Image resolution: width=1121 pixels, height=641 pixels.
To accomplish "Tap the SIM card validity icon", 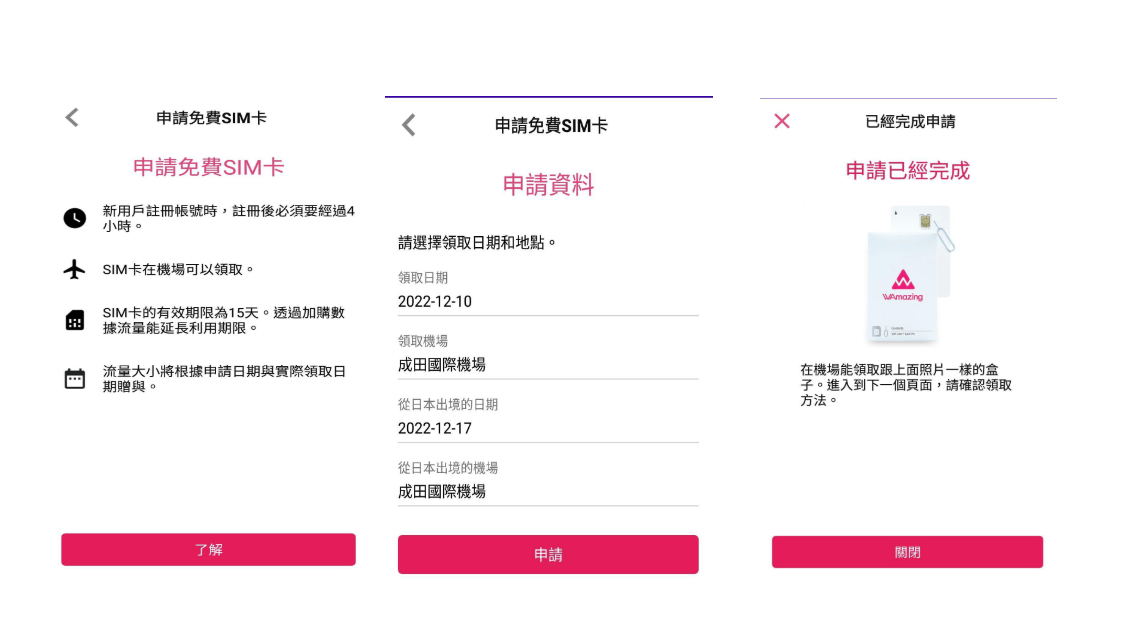I will tap(75, 320).
